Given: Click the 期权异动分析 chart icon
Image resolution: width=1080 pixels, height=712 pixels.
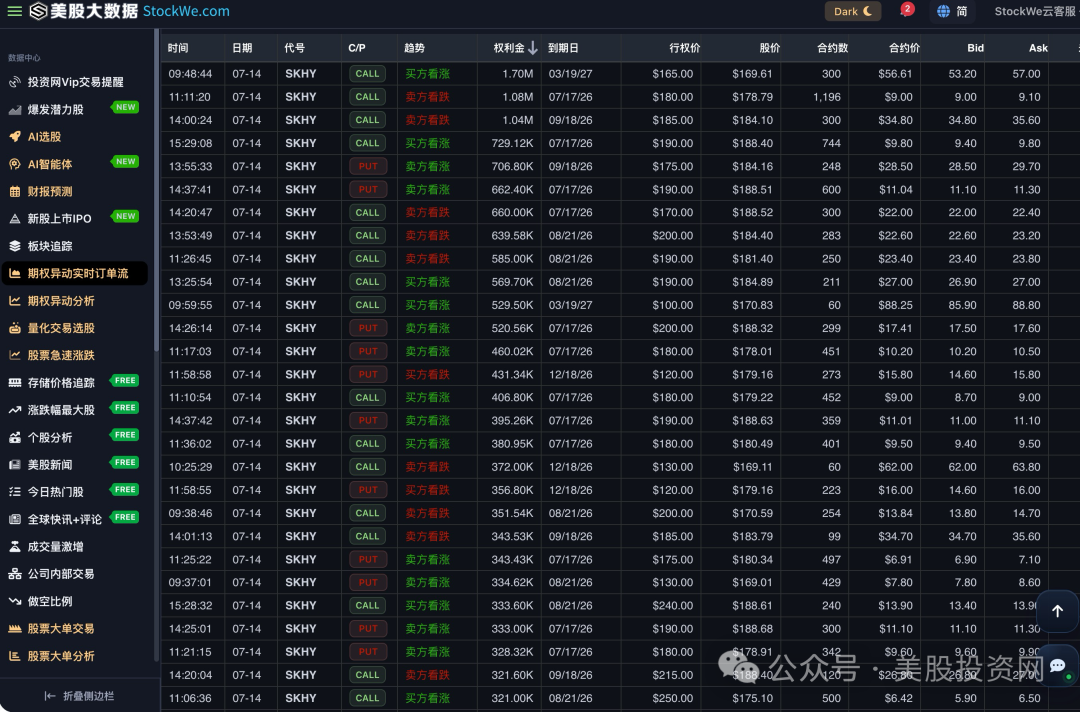Looking at the screenshot, I should [14, 301].
